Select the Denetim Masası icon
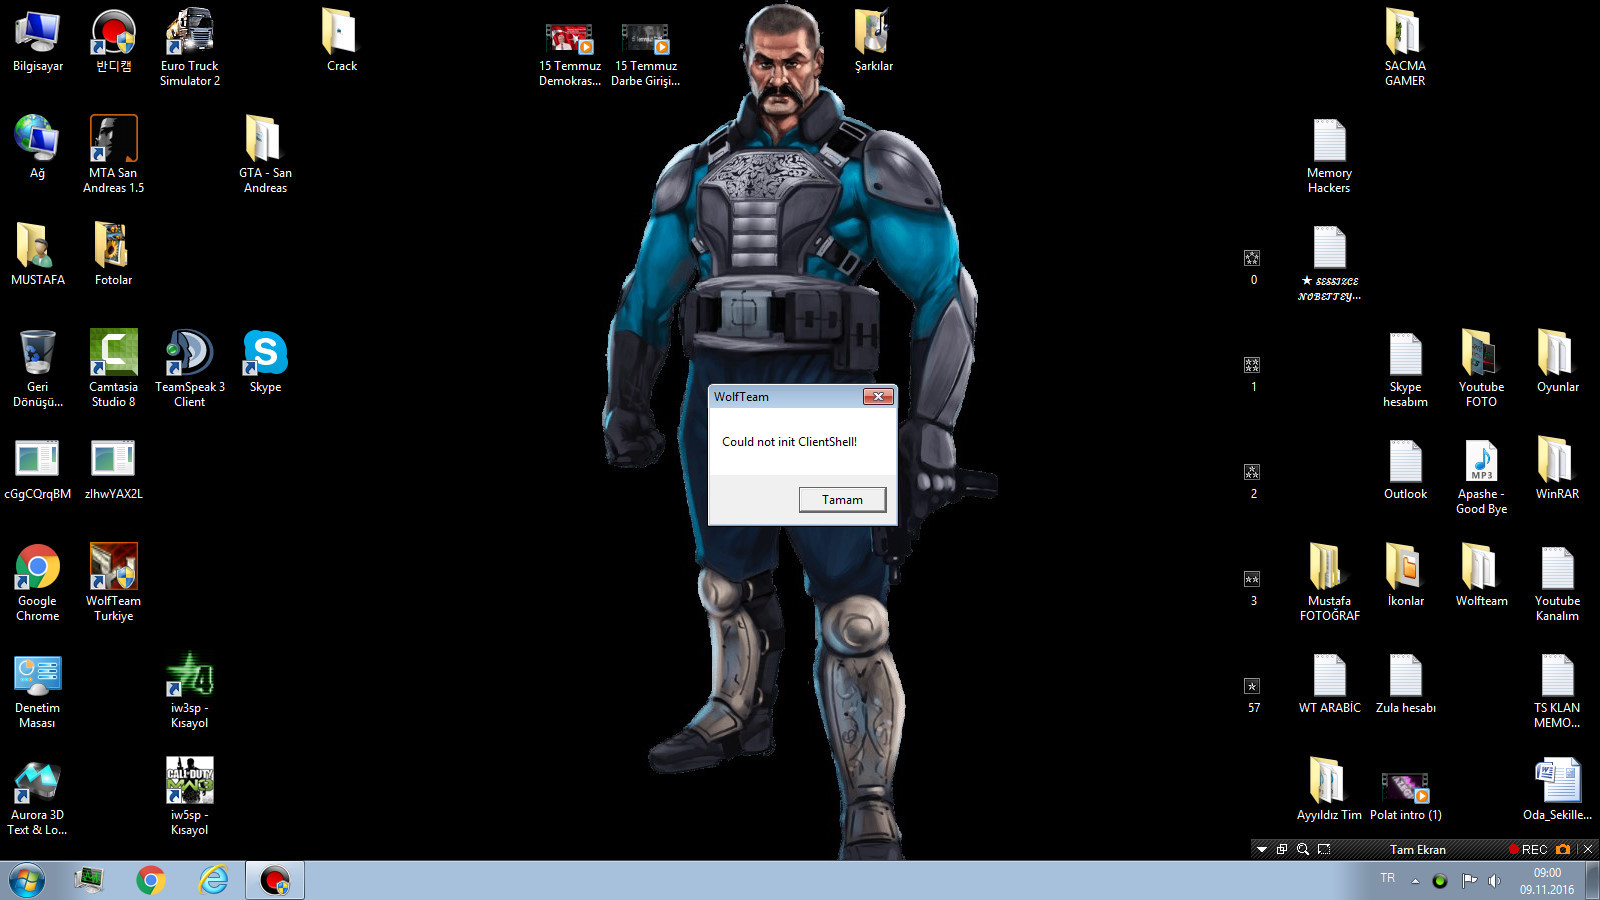This screenshot has width=1600, height=900. coord(38,690)
